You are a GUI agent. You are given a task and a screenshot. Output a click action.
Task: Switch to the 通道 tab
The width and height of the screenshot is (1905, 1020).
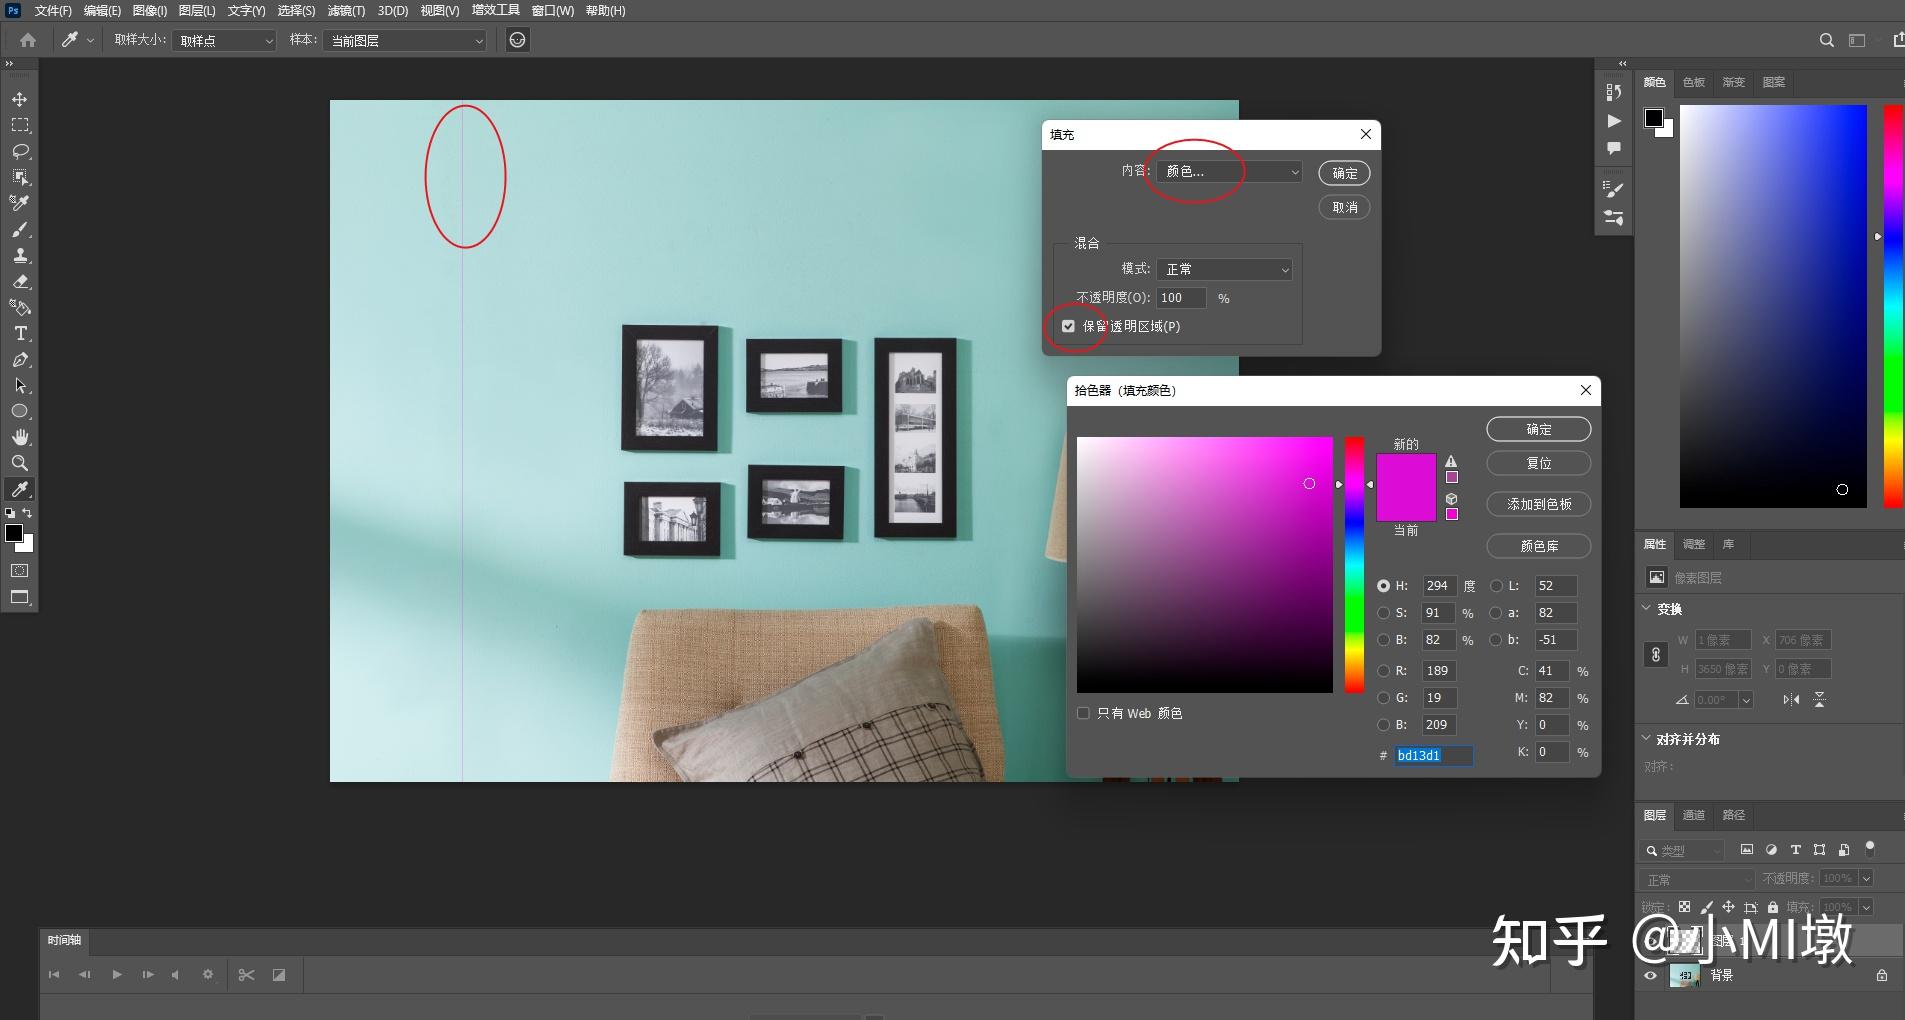(1694, 815)
